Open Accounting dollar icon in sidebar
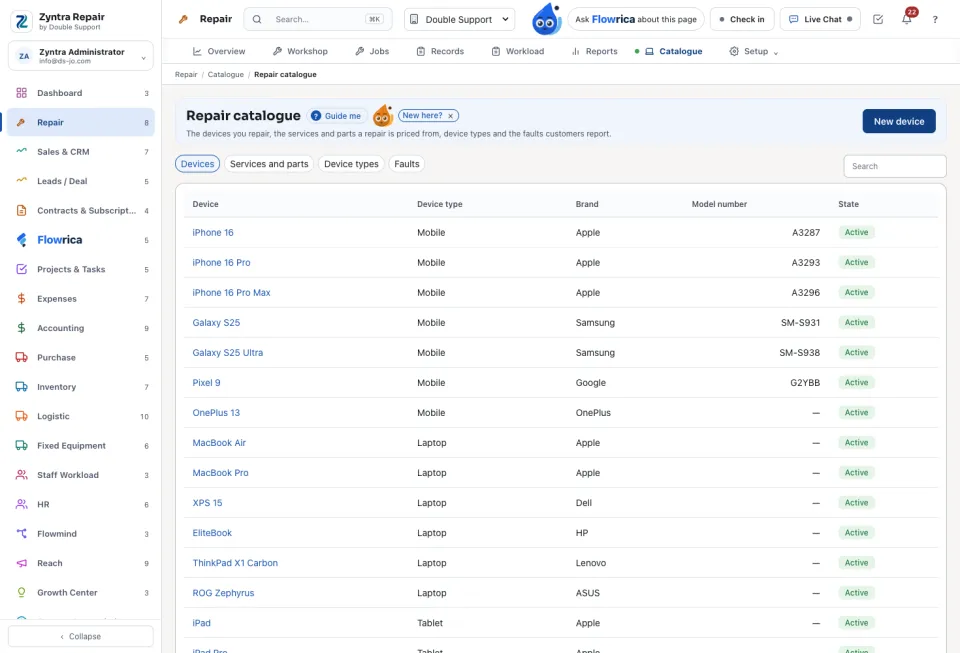 21,328
